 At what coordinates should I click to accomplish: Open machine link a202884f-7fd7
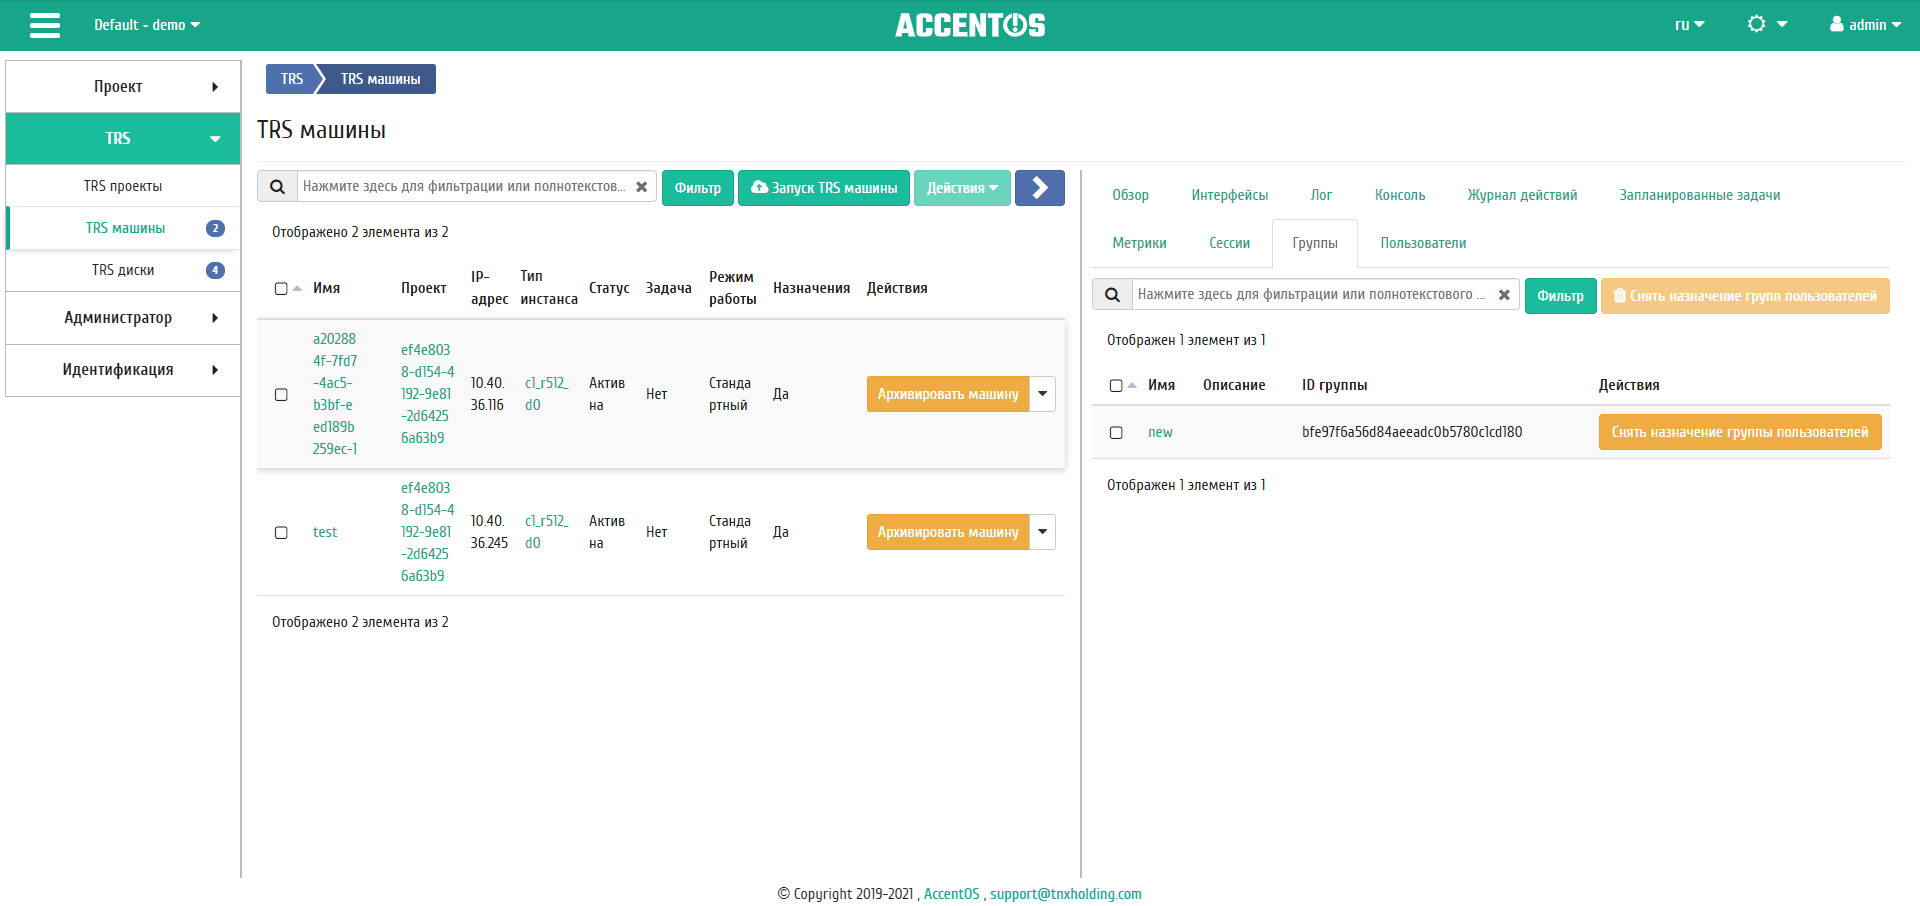click(x=335, y=394)
